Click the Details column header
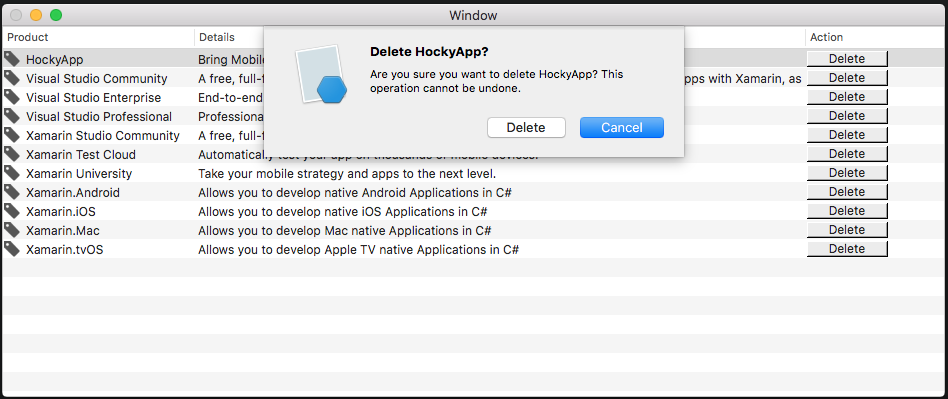 click(x=217, y=37)
